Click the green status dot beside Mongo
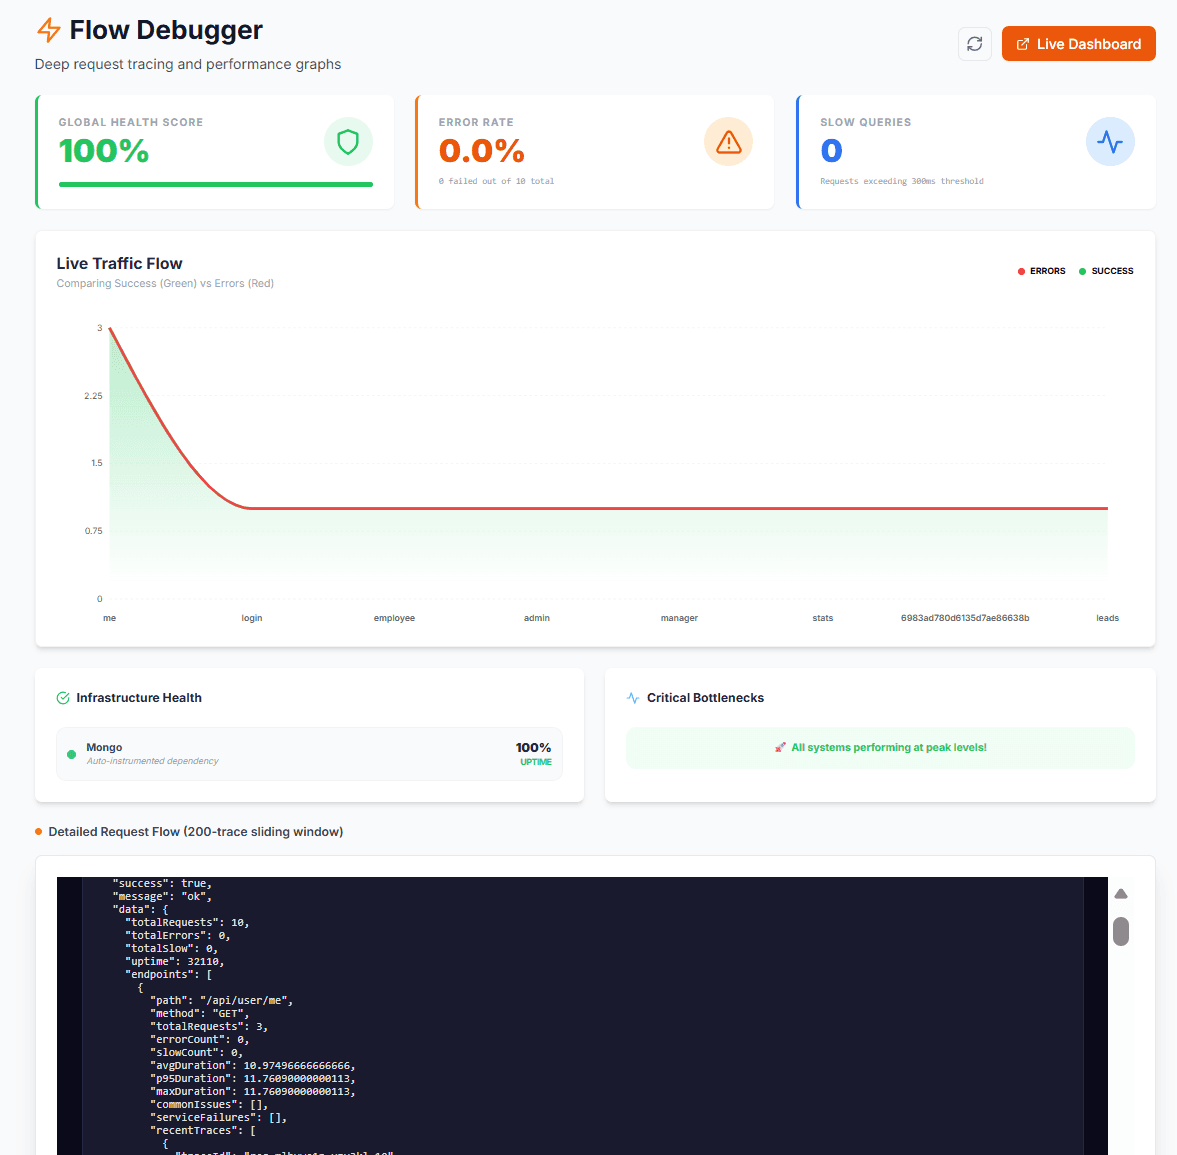 point(71,754)
